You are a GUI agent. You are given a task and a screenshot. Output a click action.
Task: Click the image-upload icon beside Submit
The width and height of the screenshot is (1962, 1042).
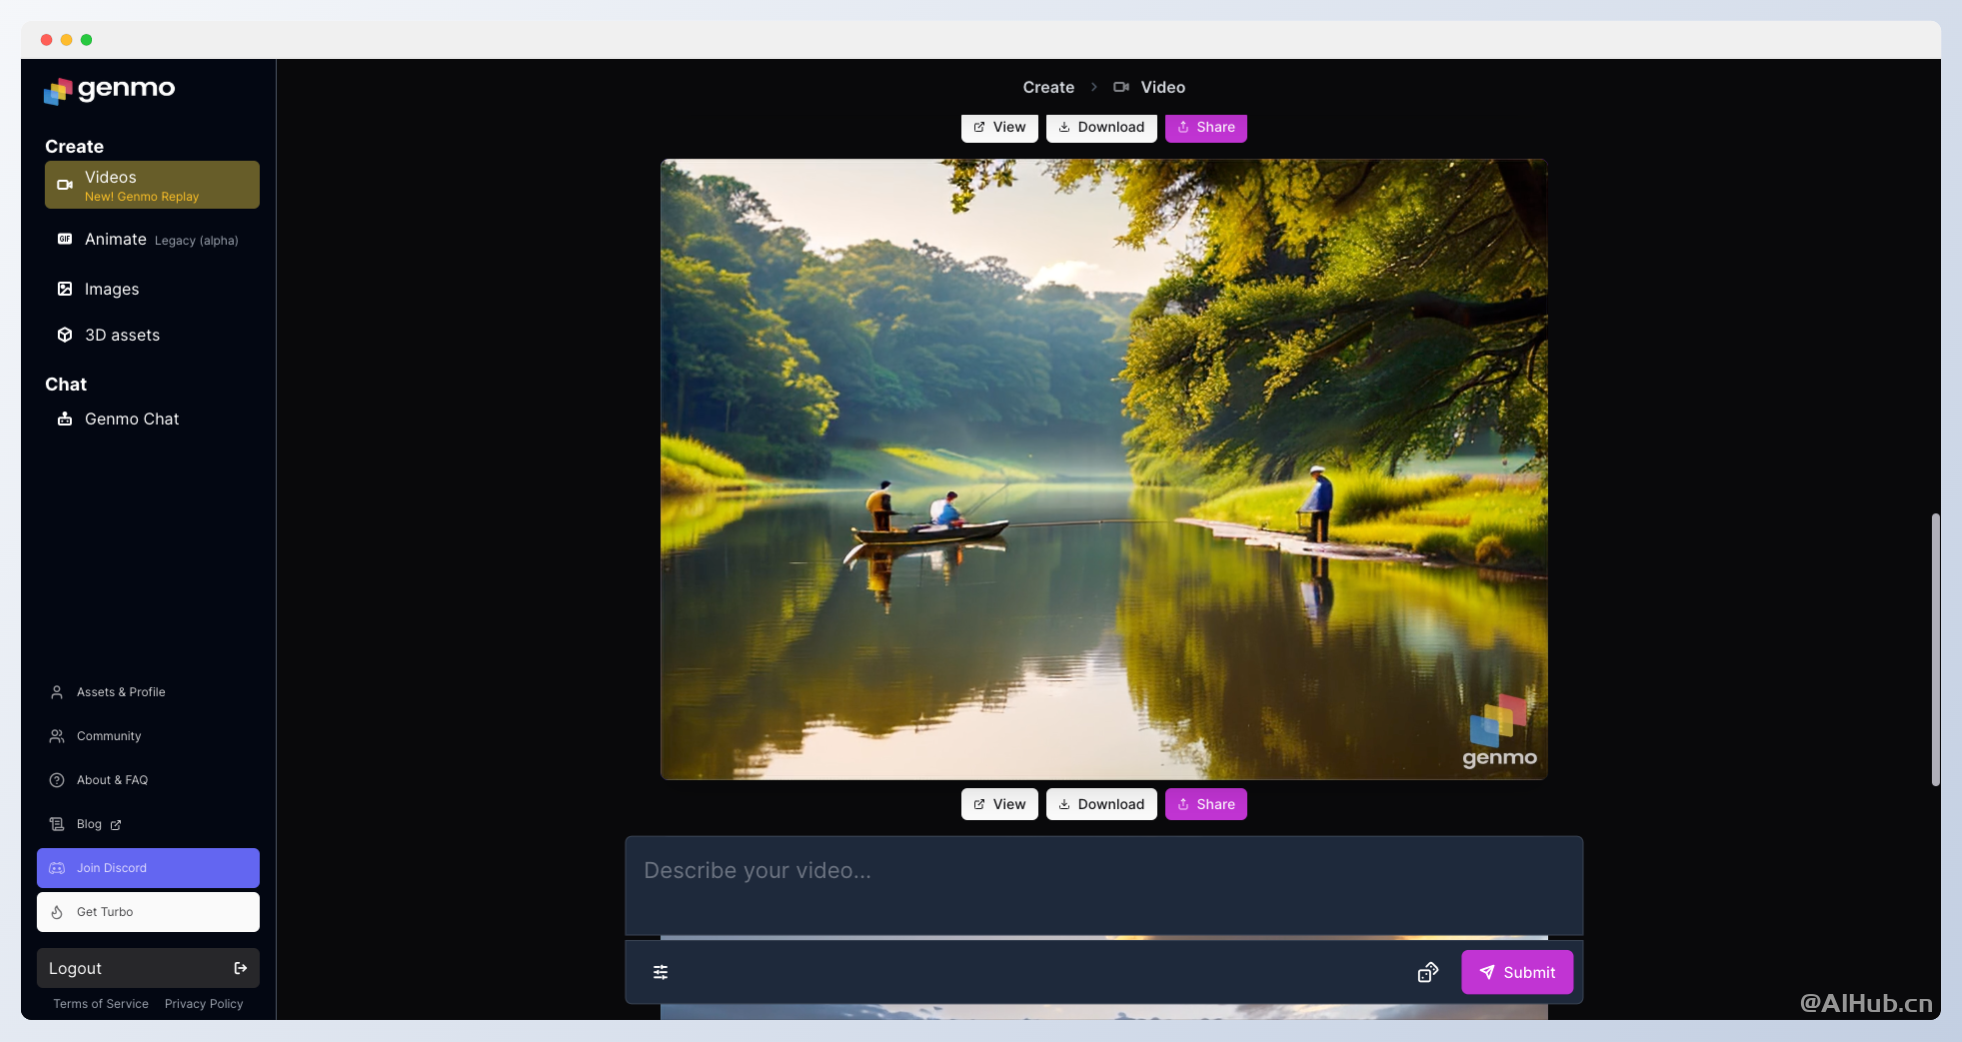(x=1427, y=972)
